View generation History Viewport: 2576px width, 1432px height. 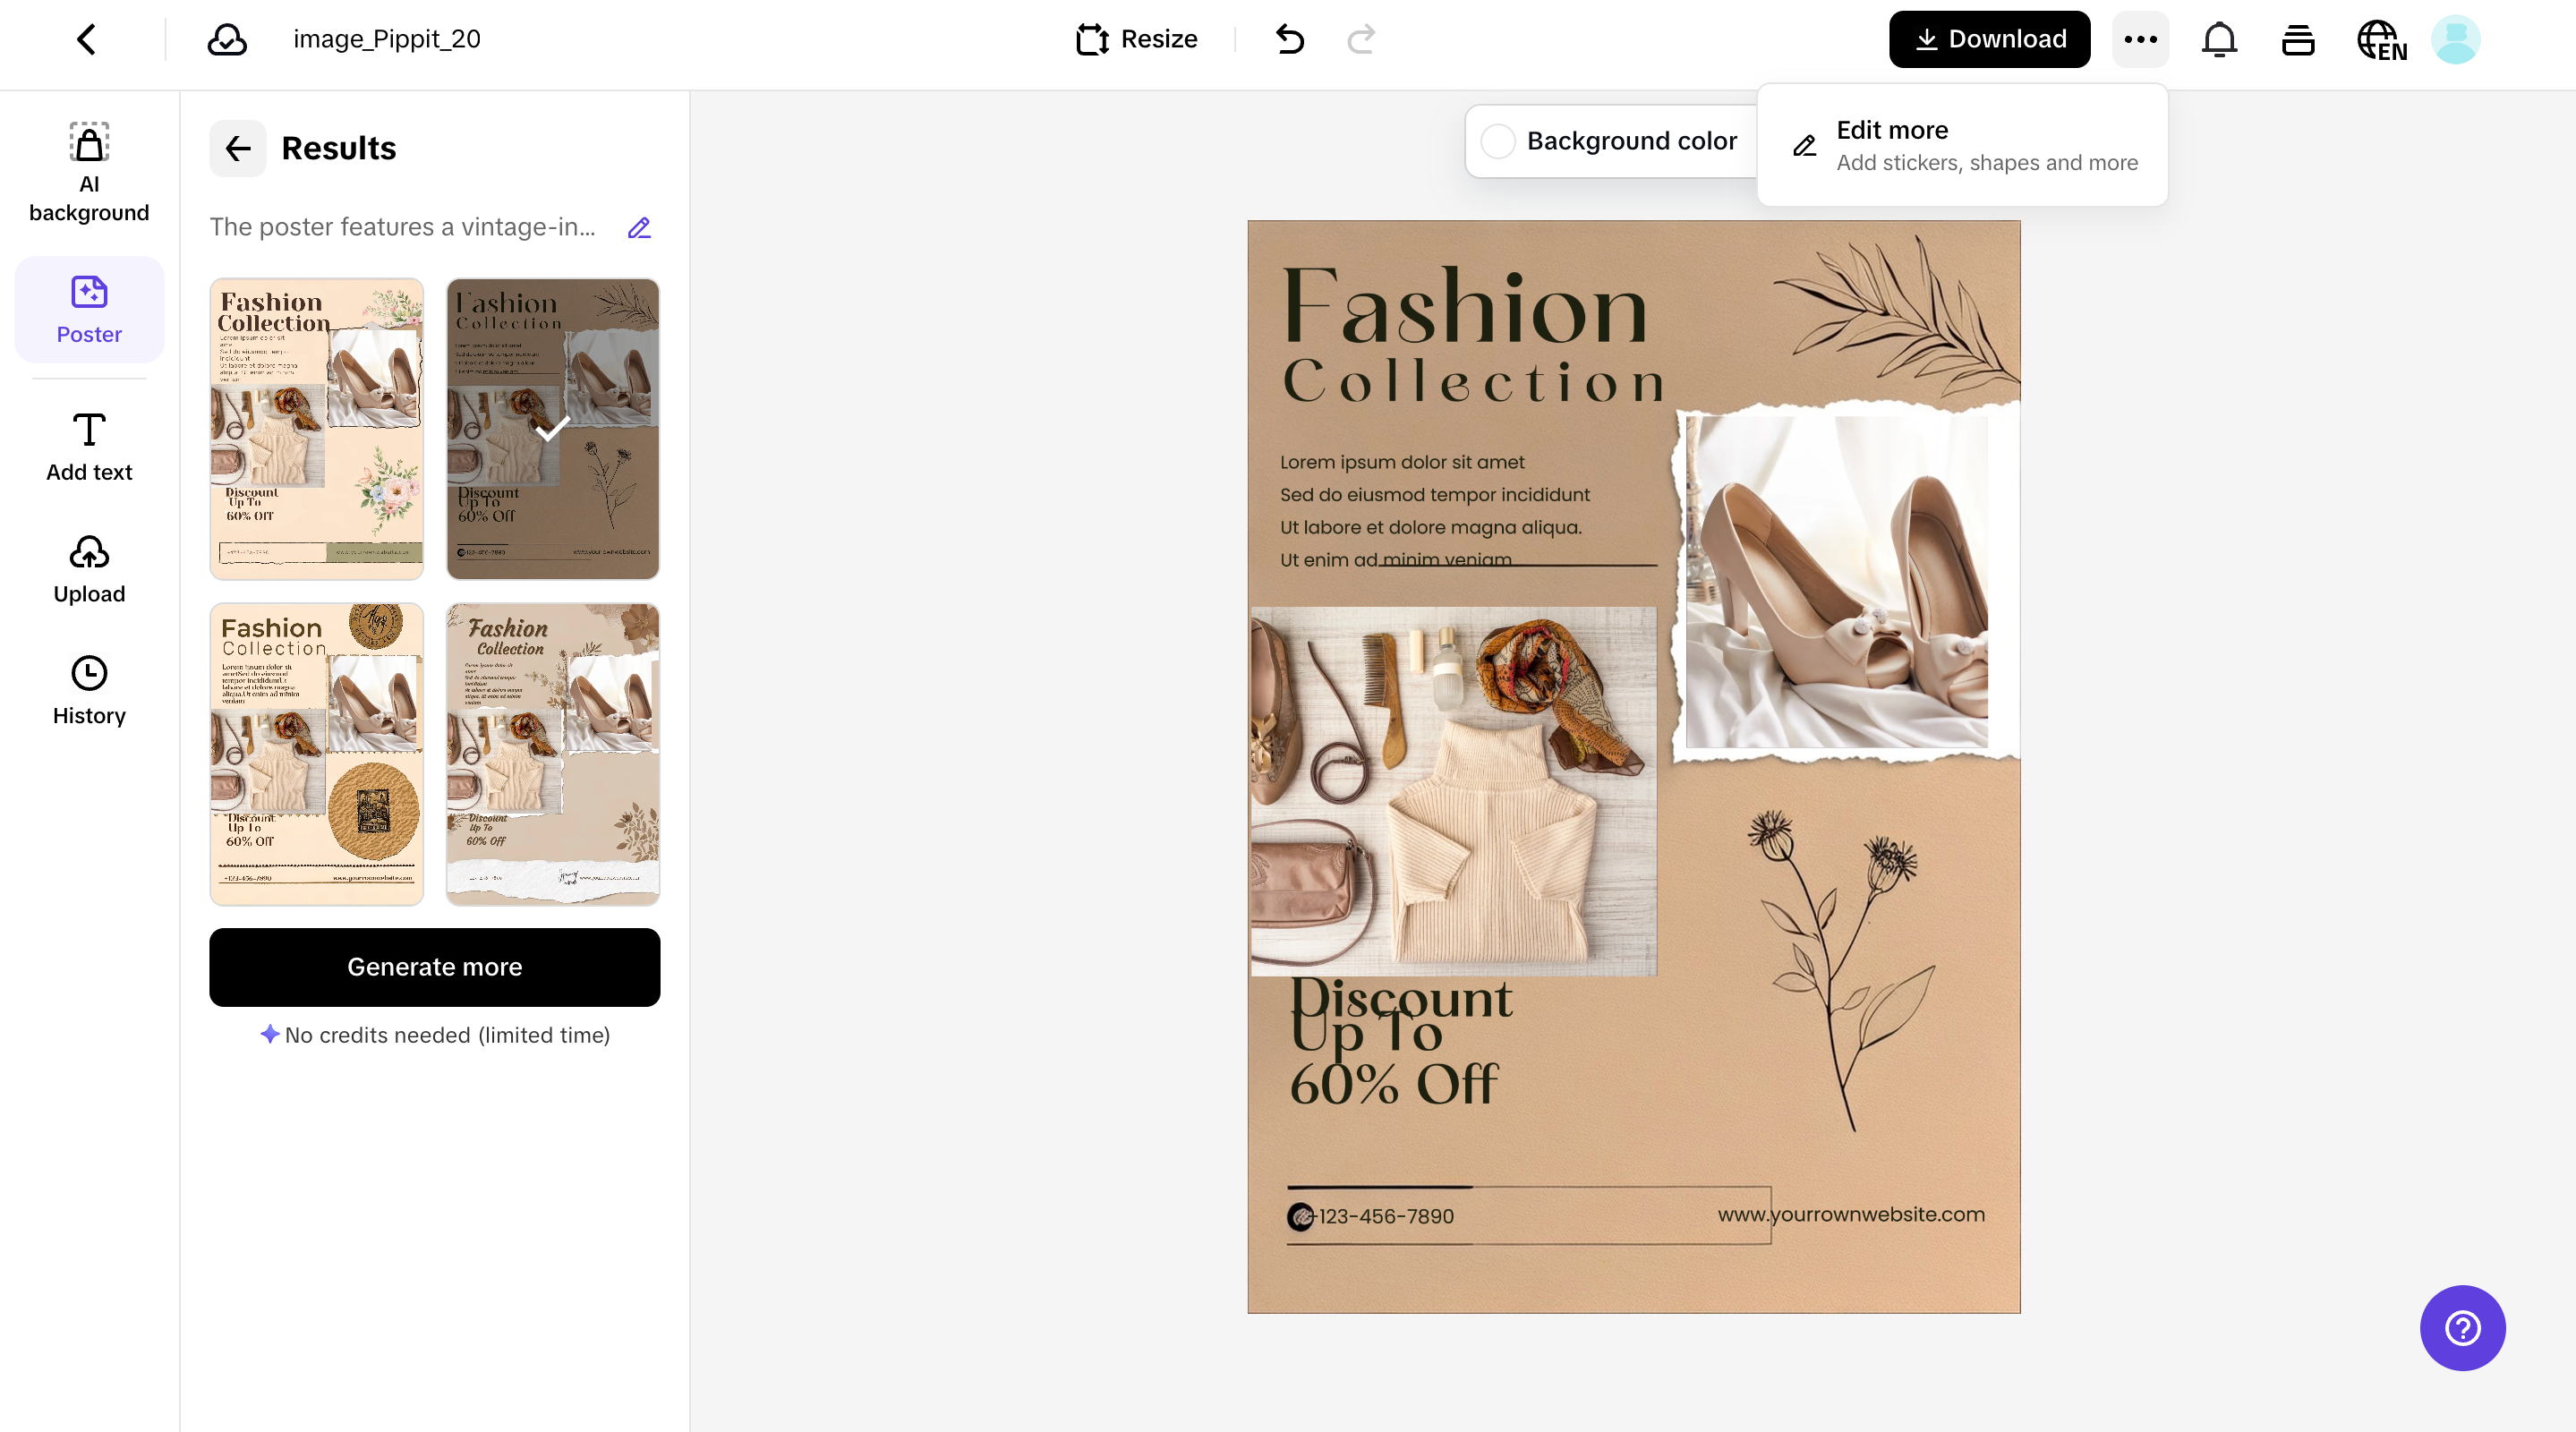(89, 690)
